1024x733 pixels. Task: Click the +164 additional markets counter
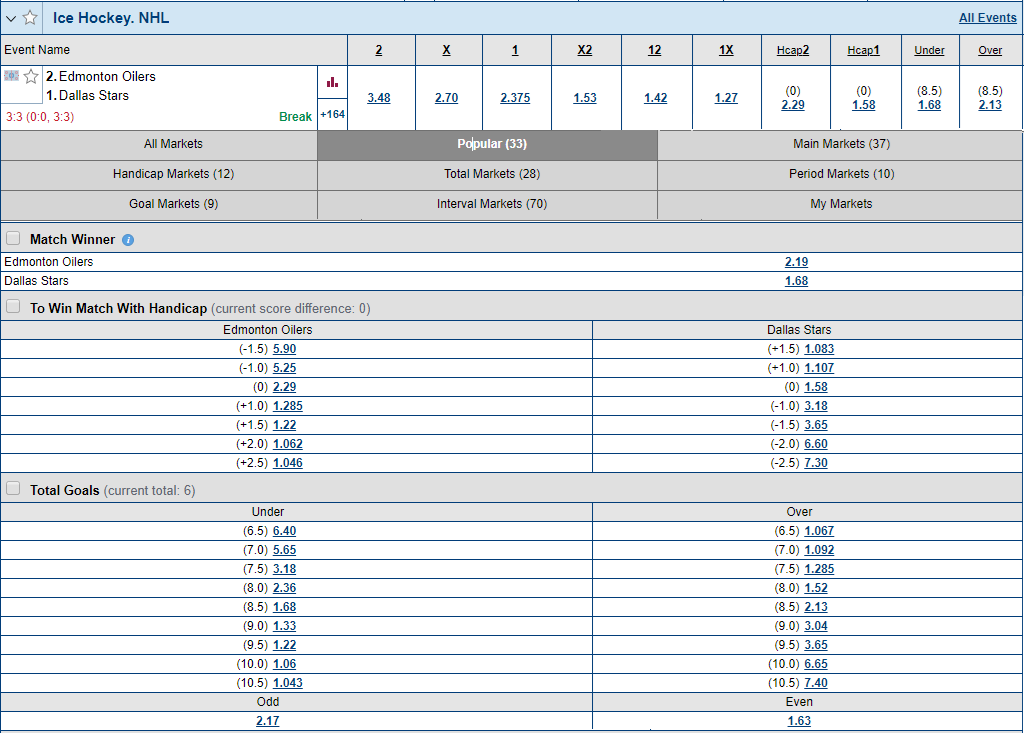[333, 114]
